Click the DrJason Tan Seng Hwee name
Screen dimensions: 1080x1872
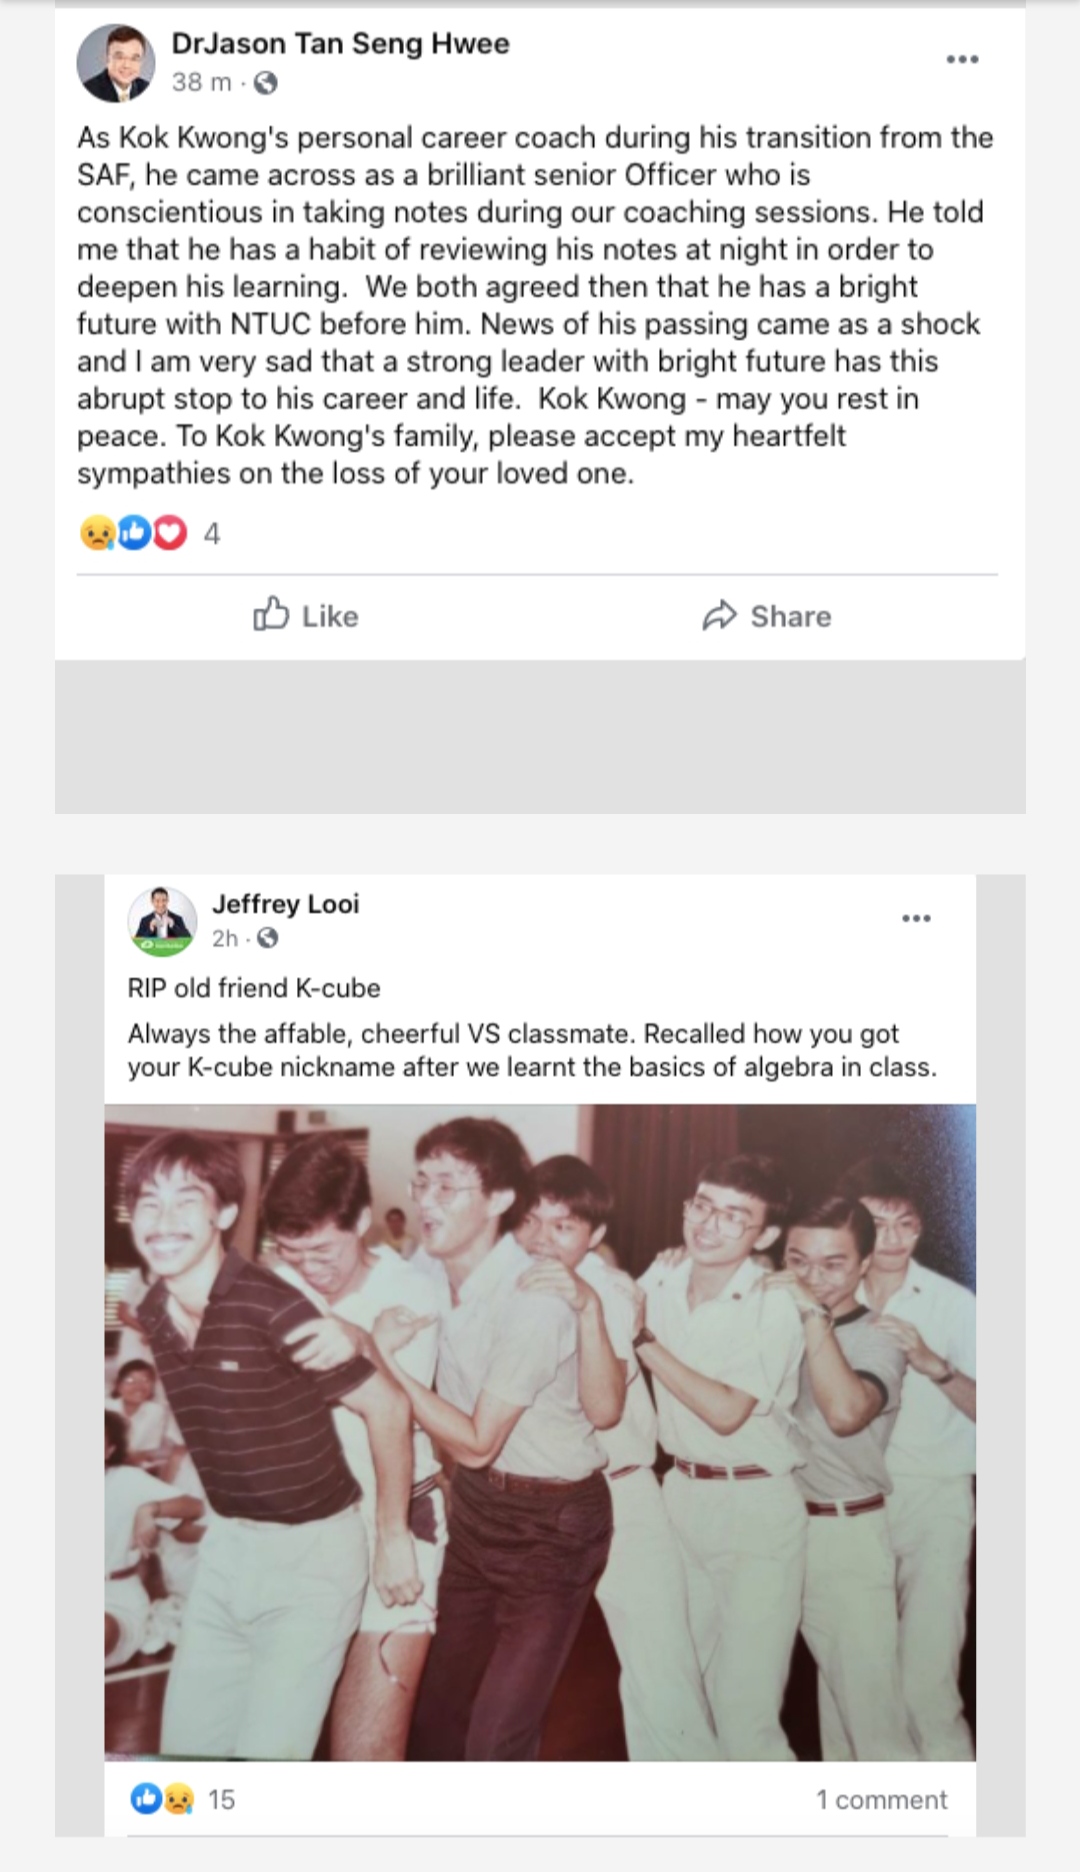click(340, 44)
